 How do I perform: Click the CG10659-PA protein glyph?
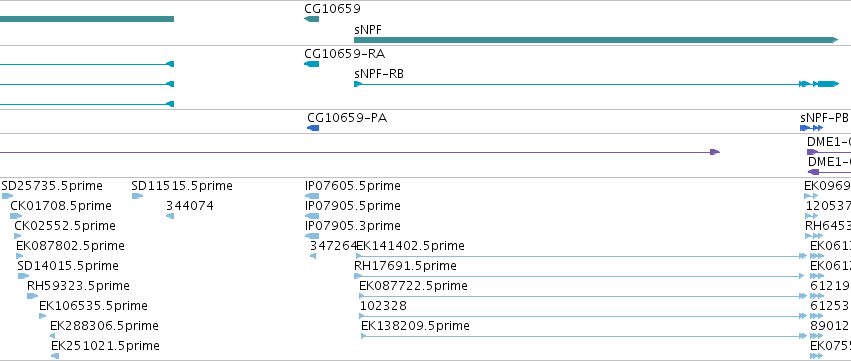point(313,128)
